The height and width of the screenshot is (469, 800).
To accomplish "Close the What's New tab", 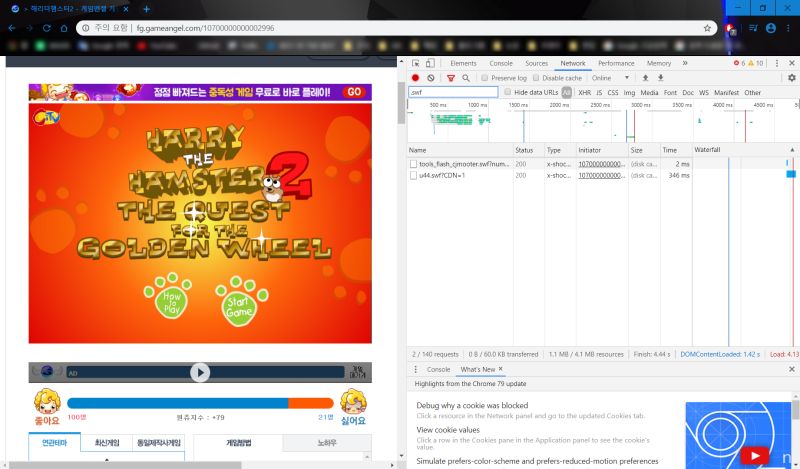I will coord(501,368).
